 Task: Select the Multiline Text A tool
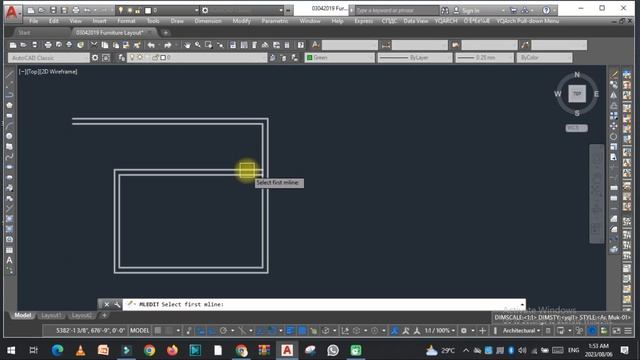pyautogui.click(x=9, y=260)
